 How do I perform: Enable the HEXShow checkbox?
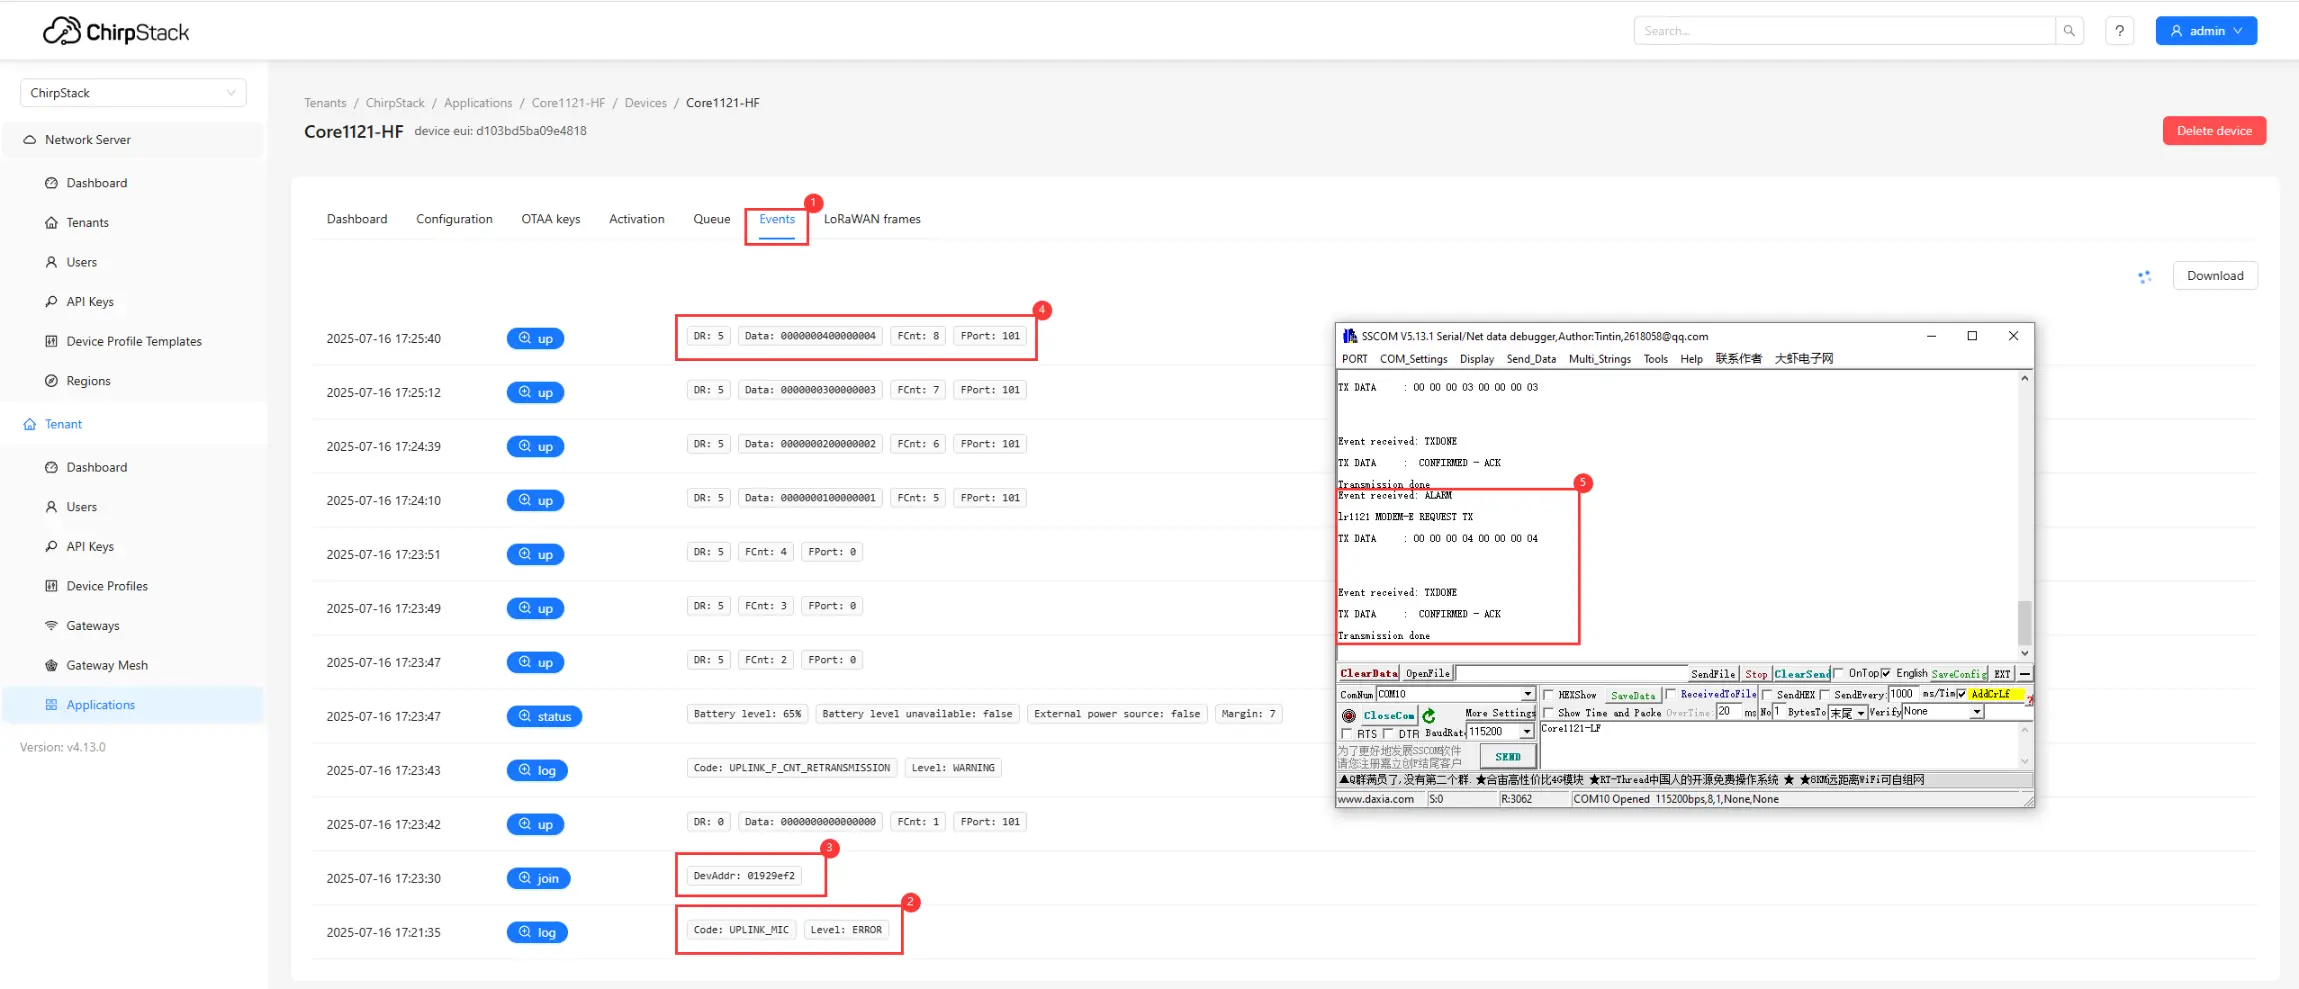click(x=1548, y=695)
